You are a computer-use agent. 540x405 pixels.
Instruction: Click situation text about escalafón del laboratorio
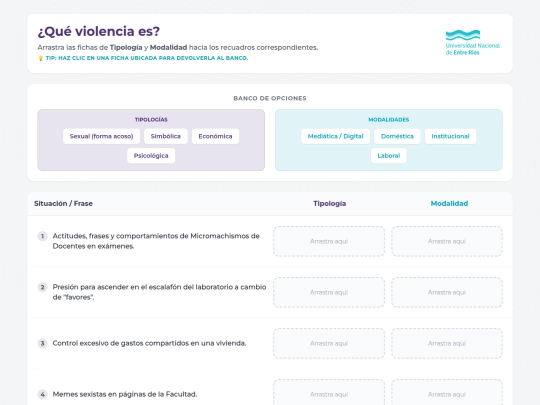point(159,292)
